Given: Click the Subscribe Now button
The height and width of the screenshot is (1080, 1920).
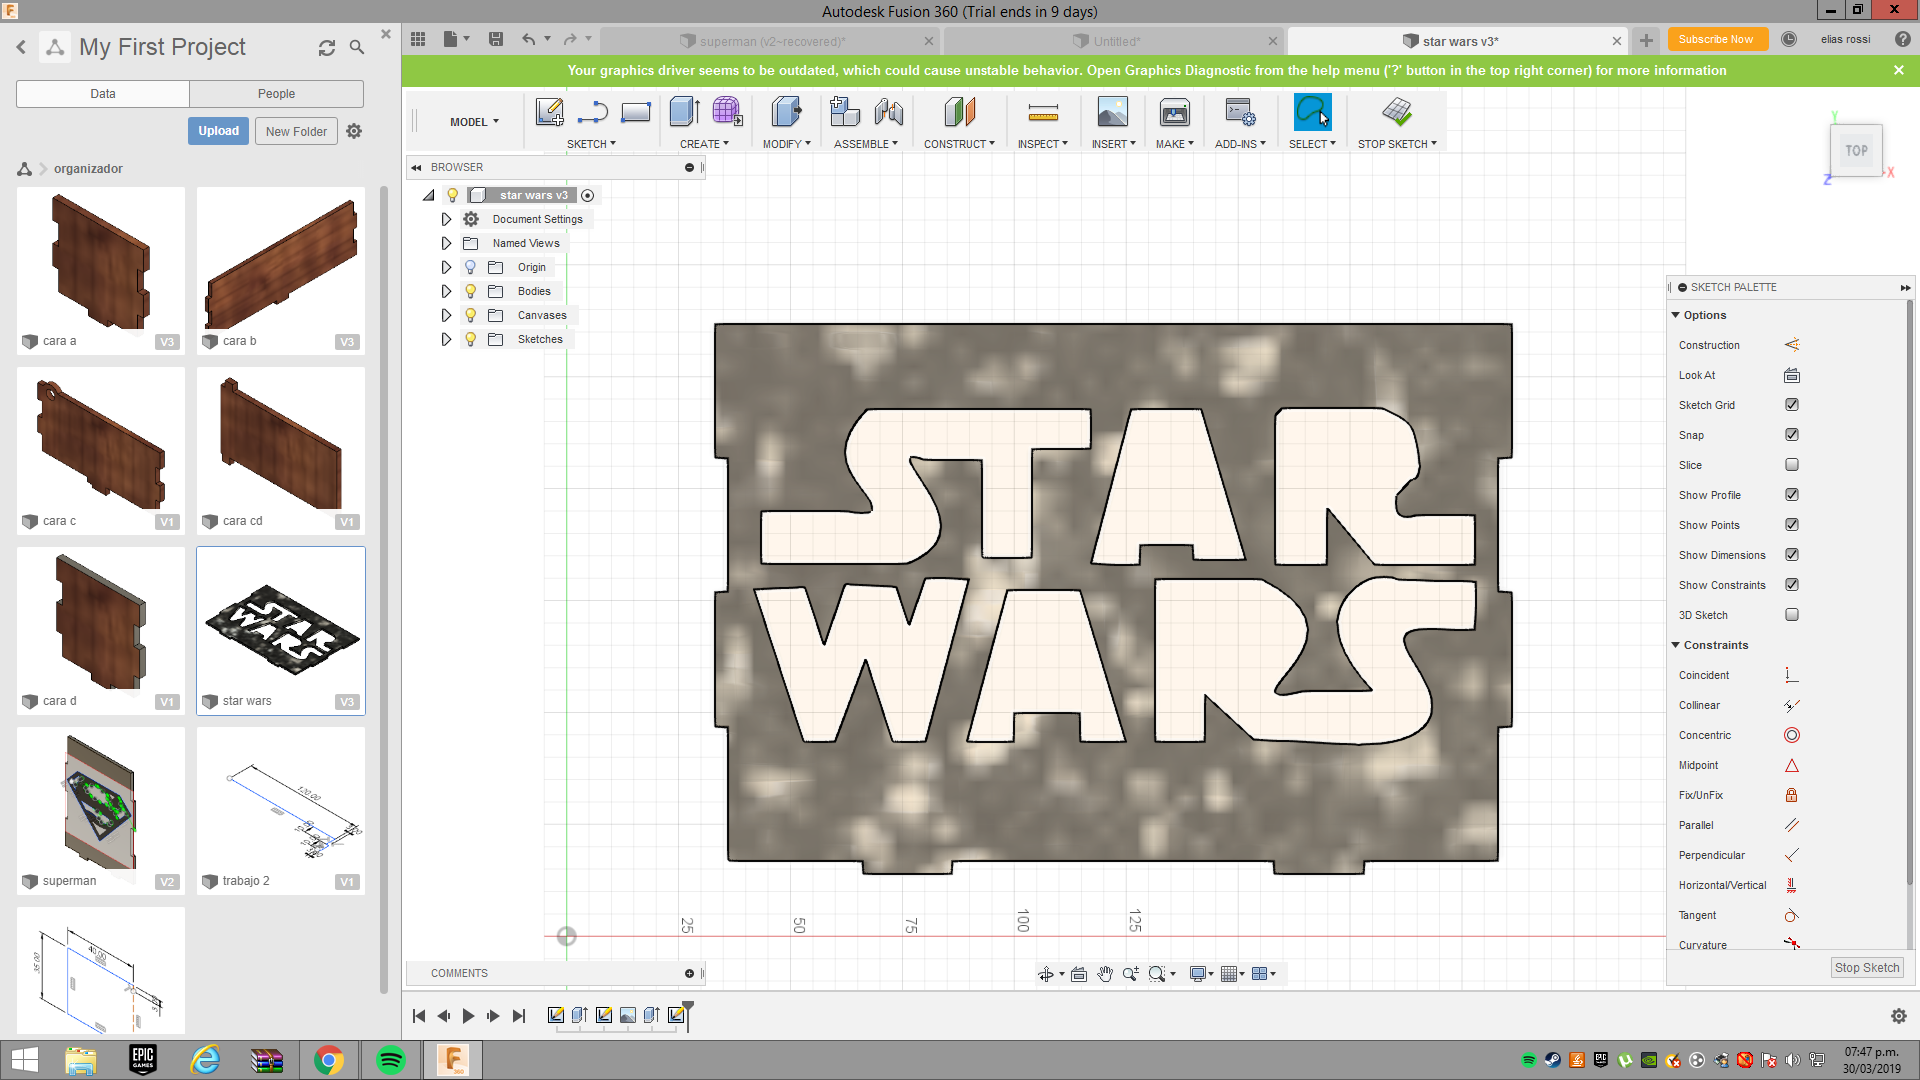Looking at the screenshot, I should [1716, 39].
